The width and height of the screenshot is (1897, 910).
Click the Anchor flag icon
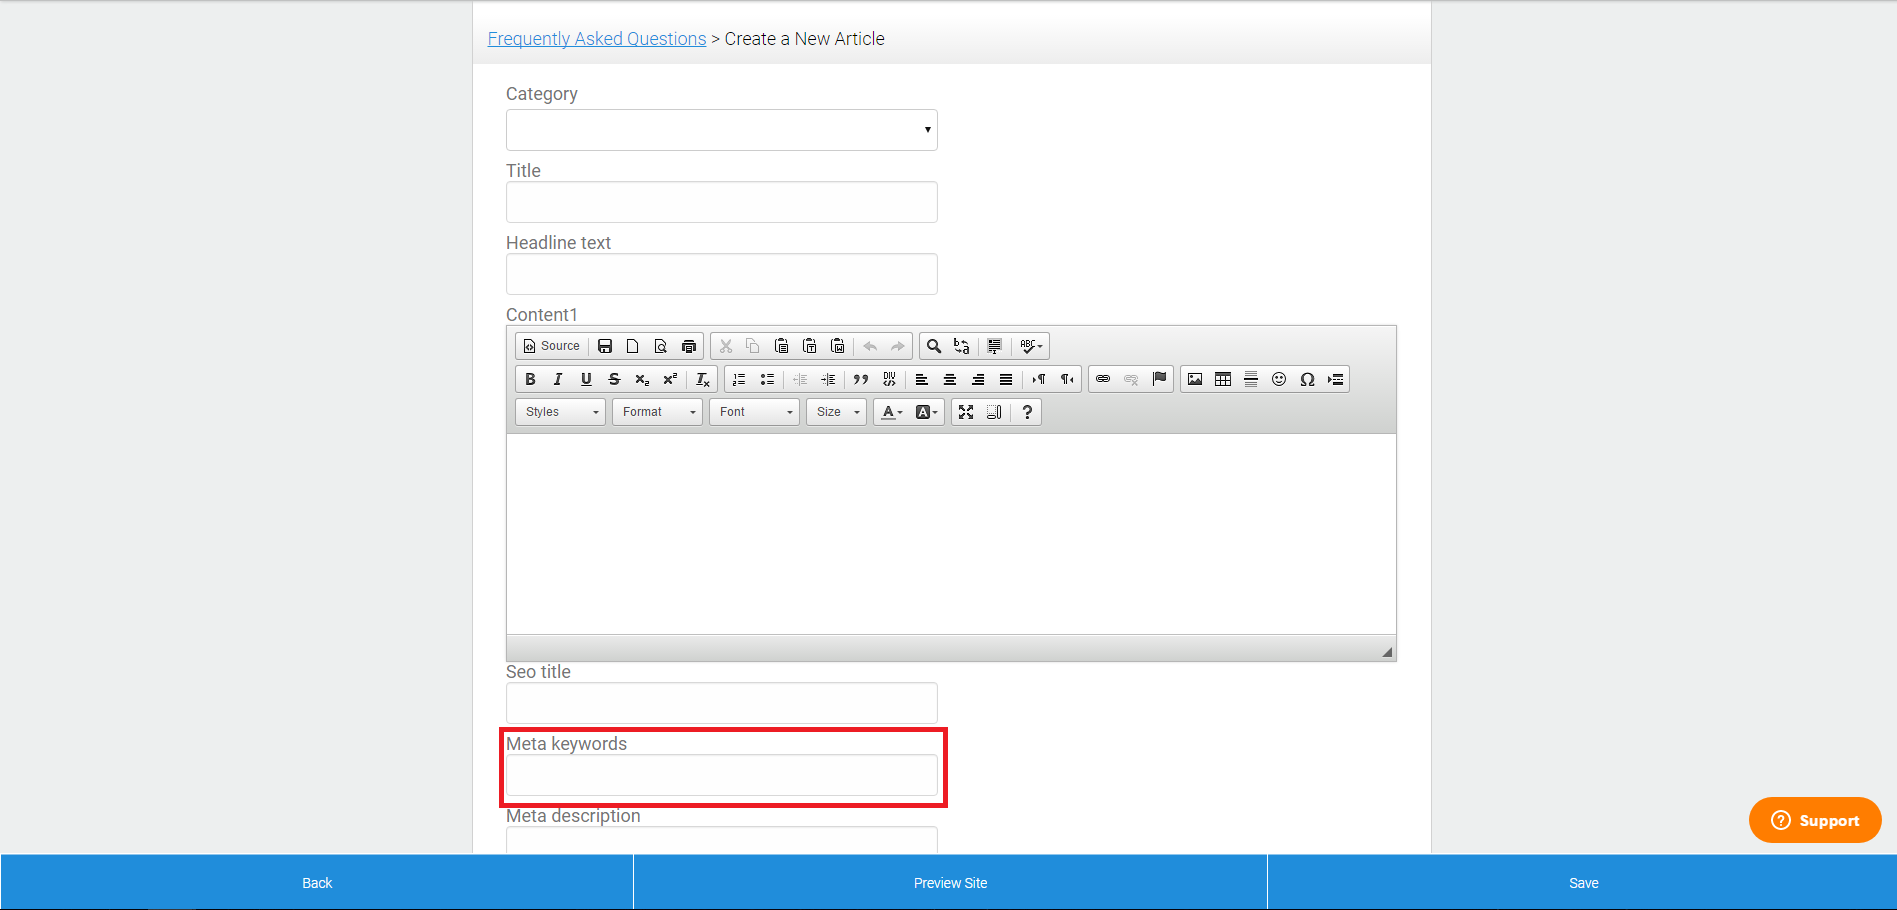(1159, 379)
